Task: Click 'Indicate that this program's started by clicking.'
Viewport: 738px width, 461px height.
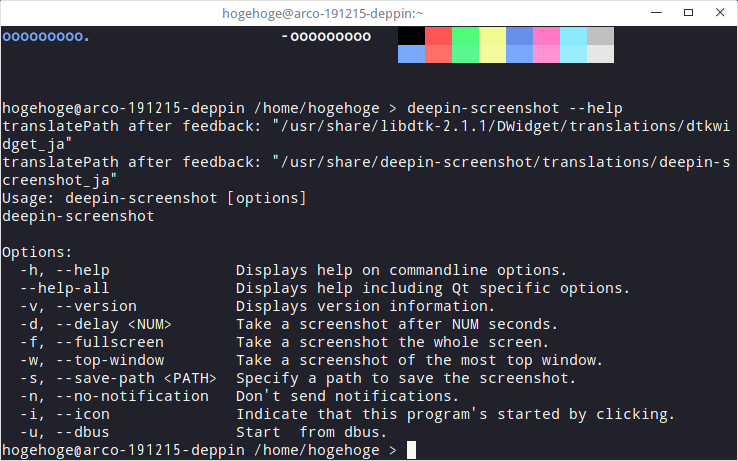Action: click(456, 414)
